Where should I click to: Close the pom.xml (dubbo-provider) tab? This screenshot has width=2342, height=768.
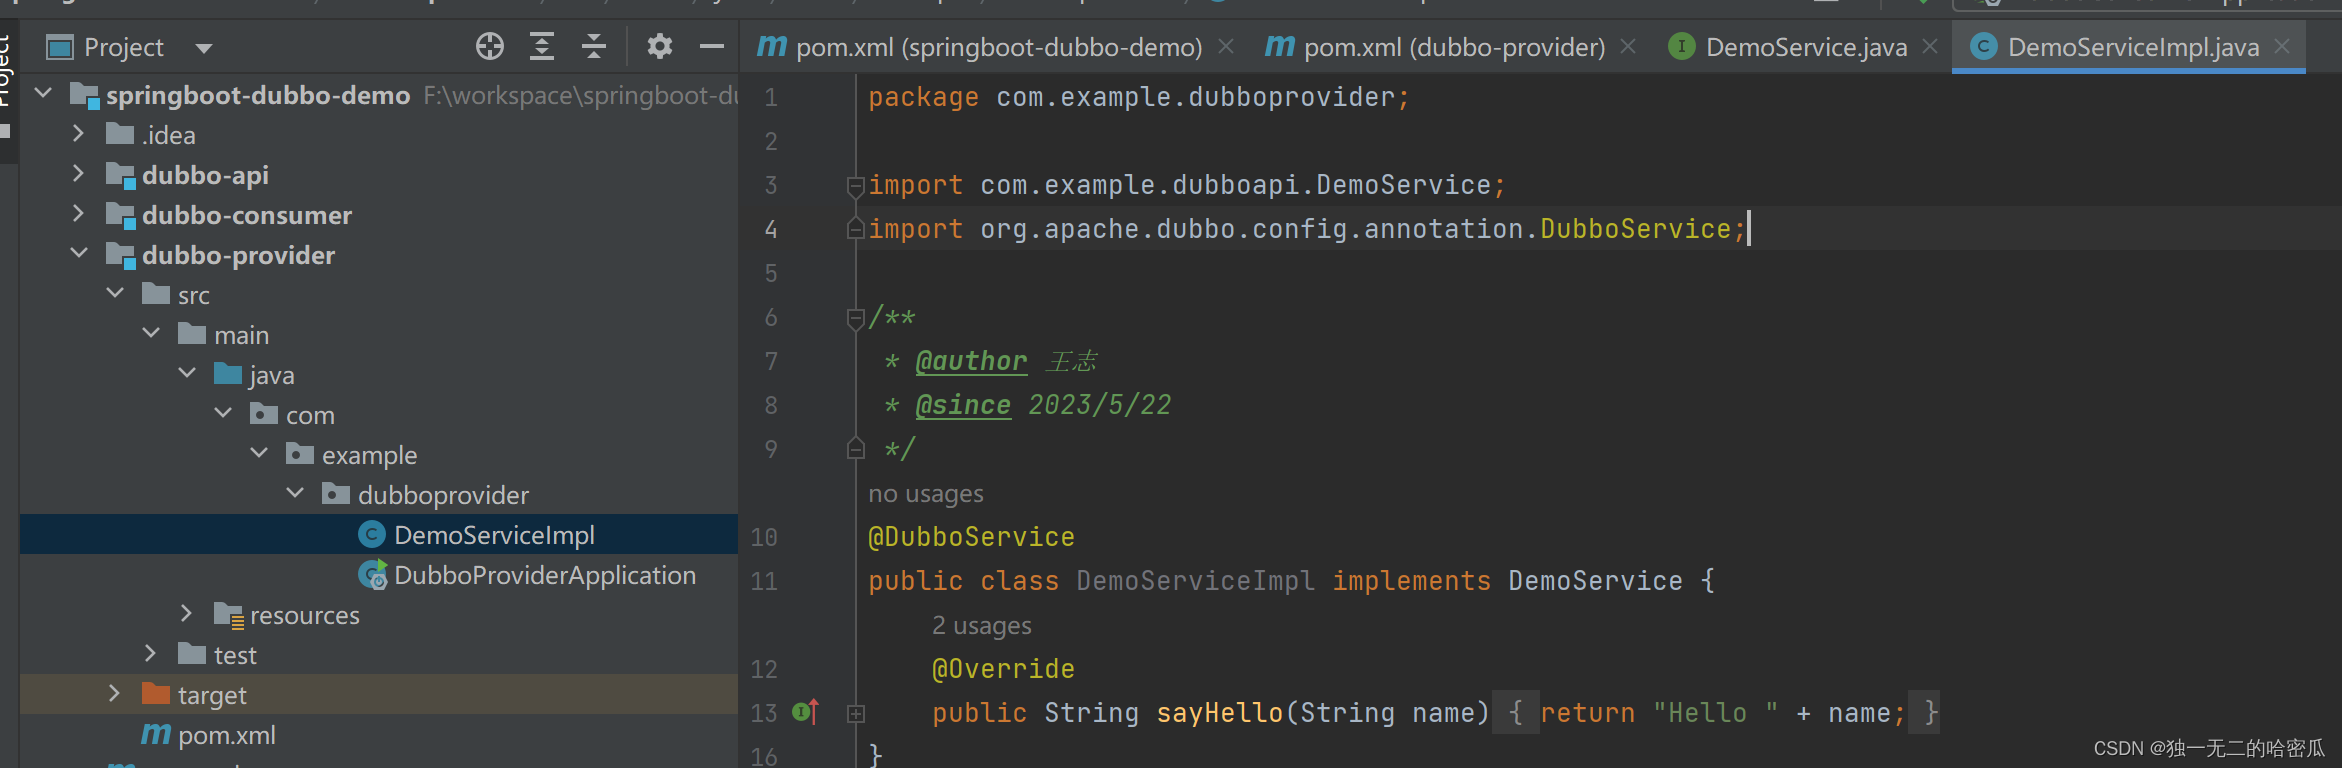[x=1628, y=46]
